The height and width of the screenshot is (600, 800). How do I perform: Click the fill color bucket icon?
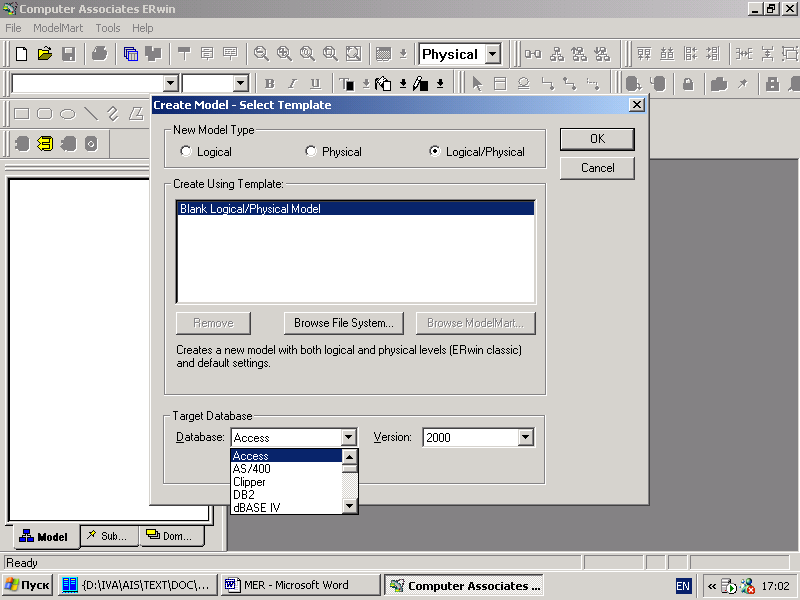[383, 84]
